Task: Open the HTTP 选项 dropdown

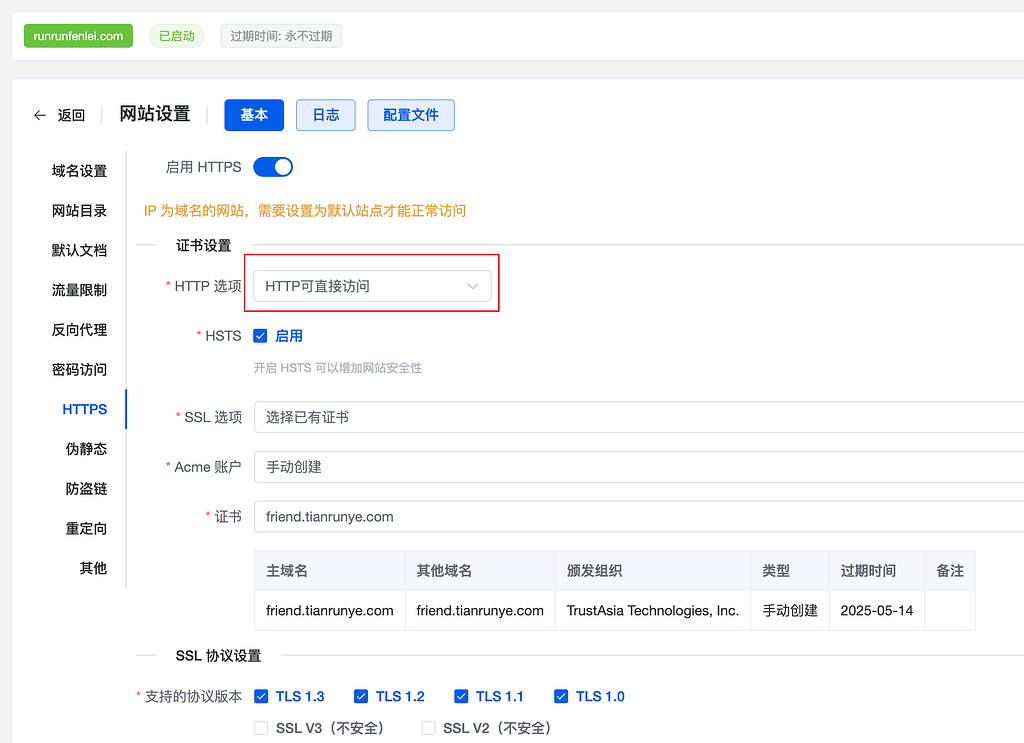Action: pyautogui.click(x=372, y=284)
